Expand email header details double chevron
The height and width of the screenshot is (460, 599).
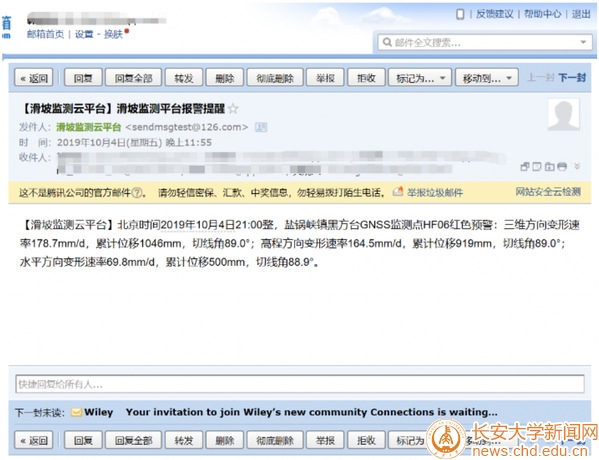click(x=577, y=166)
